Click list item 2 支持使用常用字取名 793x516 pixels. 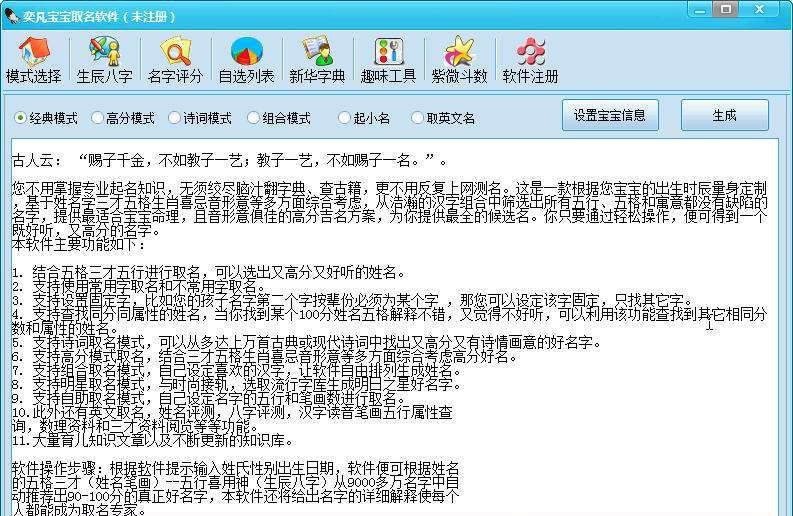139,286
